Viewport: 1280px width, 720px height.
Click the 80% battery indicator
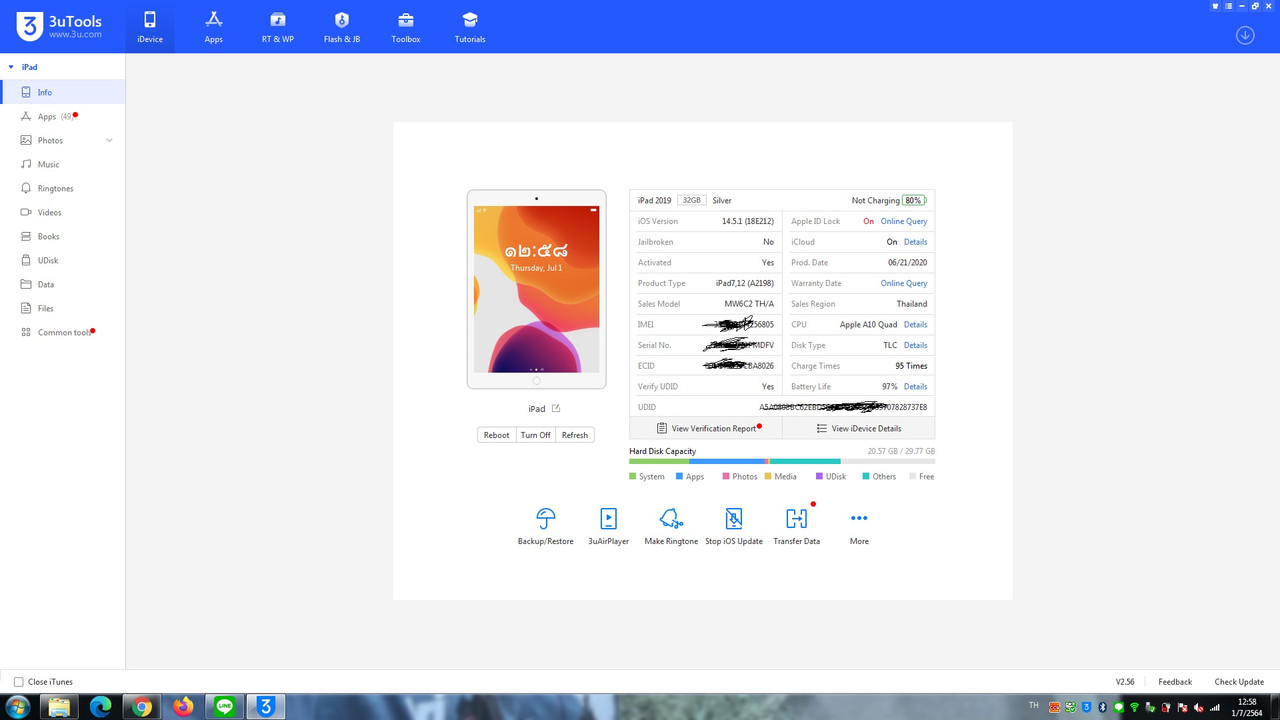pyautogui.click(x=914, y=200)
